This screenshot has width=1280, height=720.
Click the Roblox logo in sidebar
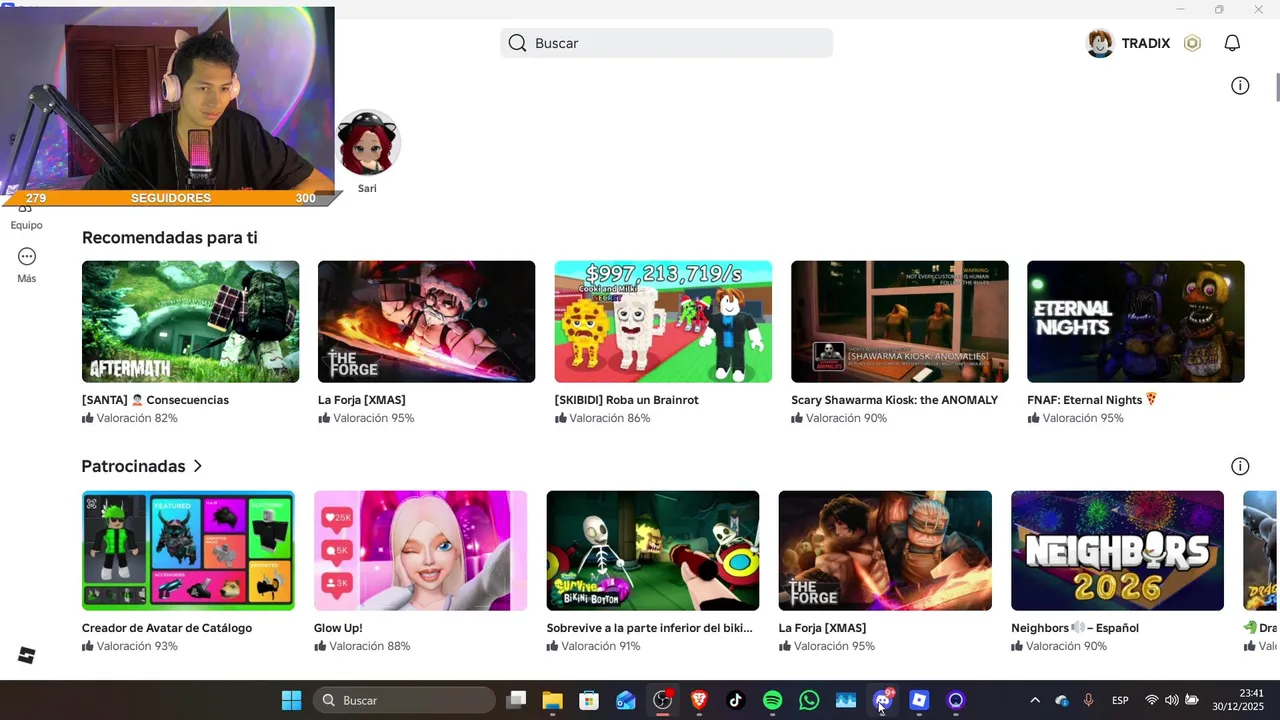coord(27,655)
